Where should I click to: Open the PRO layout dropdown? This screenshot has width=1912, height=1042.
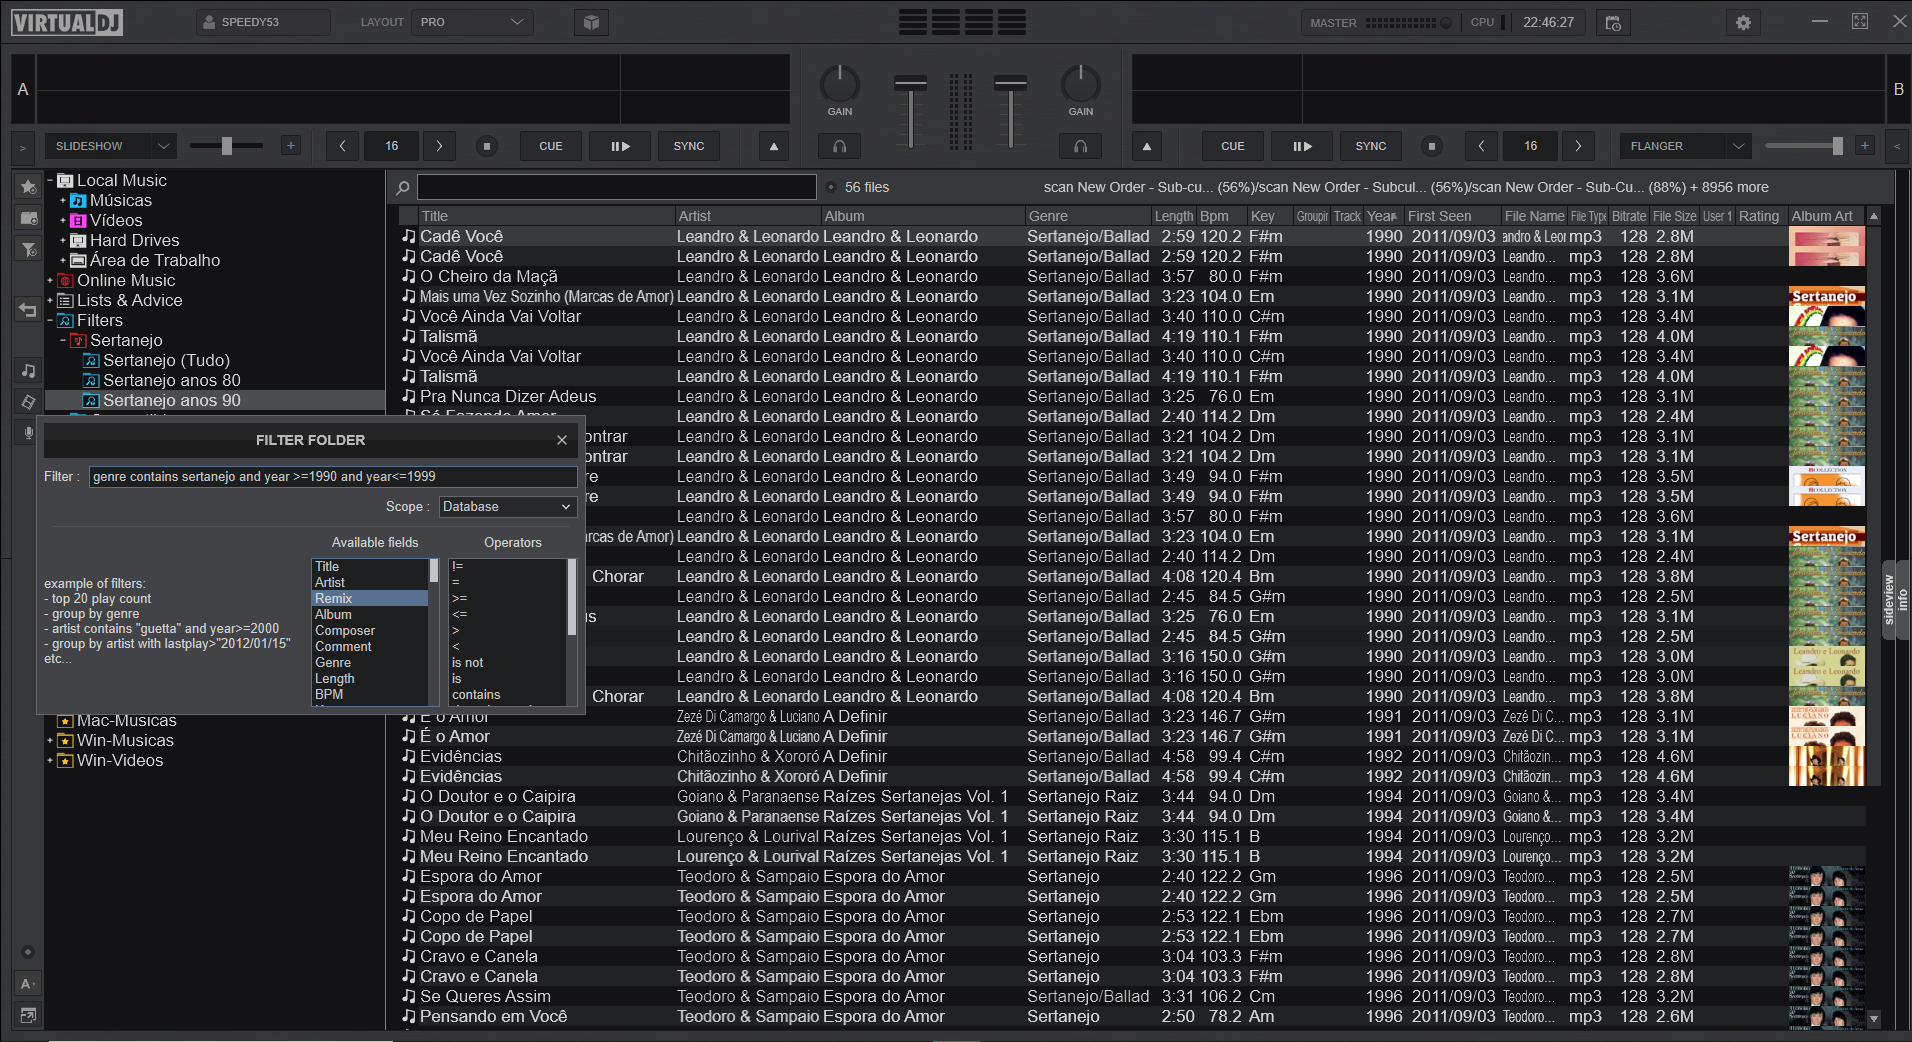click(x=472, y=22)
